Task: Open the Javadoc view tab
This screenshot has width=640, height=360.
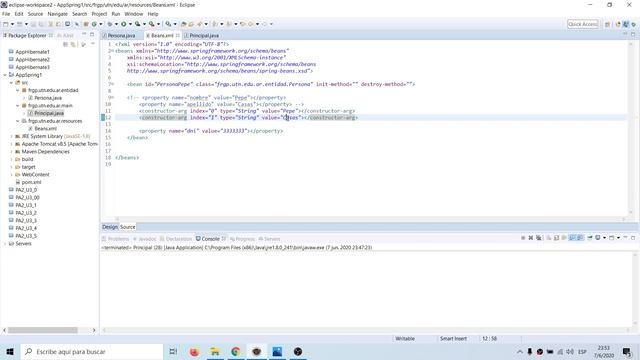Action: (144, 239)
